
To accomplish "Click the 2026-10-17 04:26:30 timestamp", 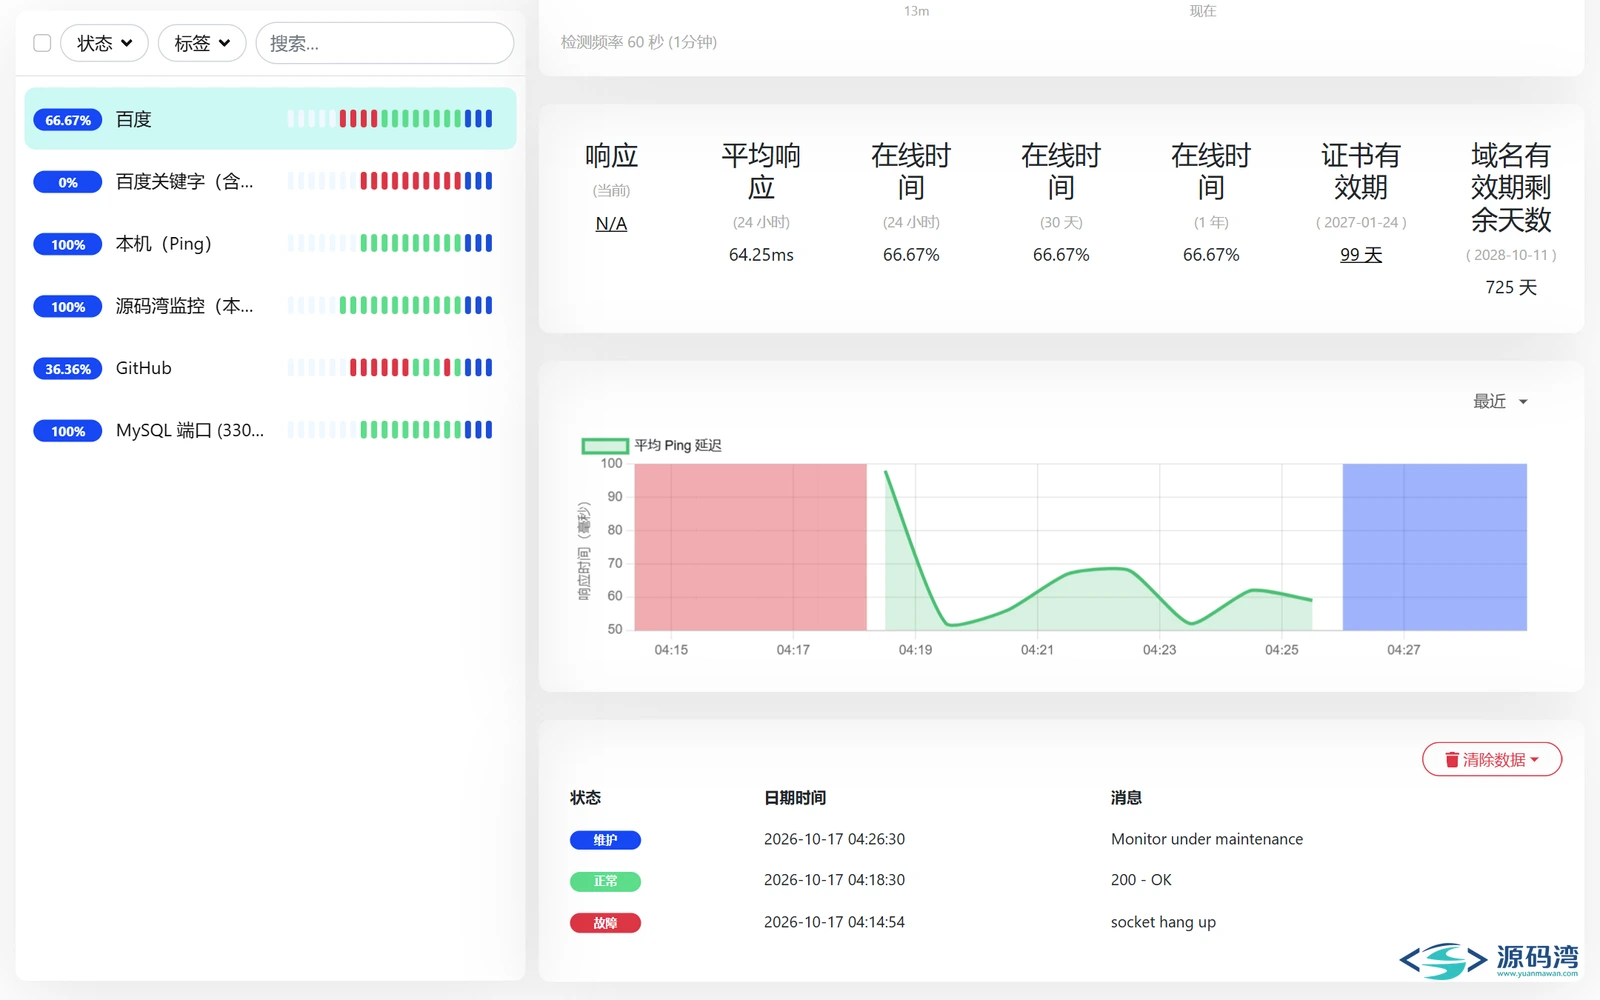I will [x=834, y=839].
